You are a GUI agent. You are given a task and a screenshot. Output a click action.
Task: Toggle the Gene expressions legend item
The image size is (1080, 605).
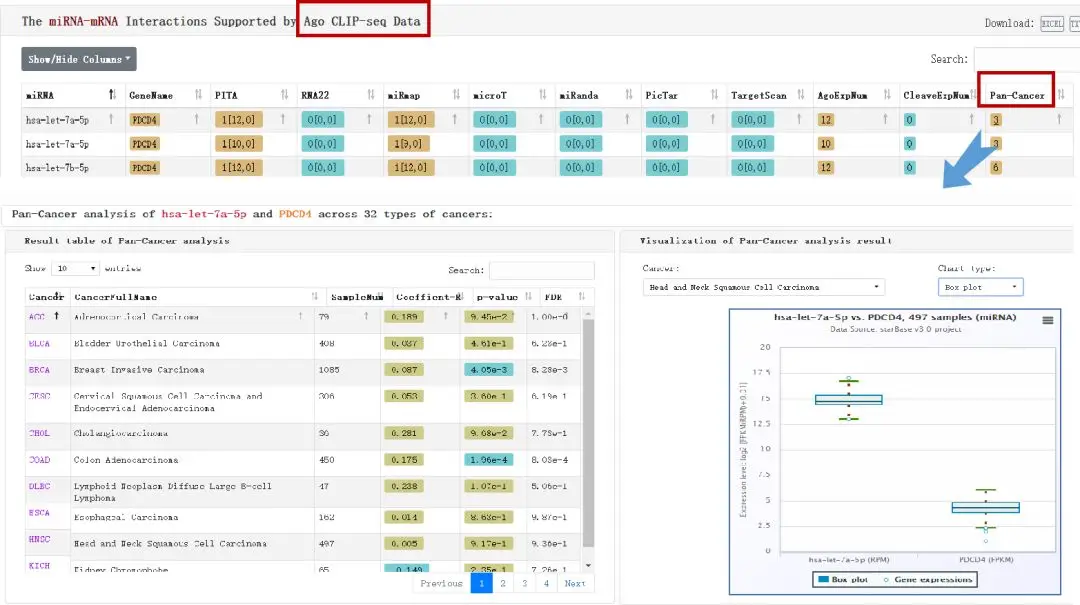928,579
